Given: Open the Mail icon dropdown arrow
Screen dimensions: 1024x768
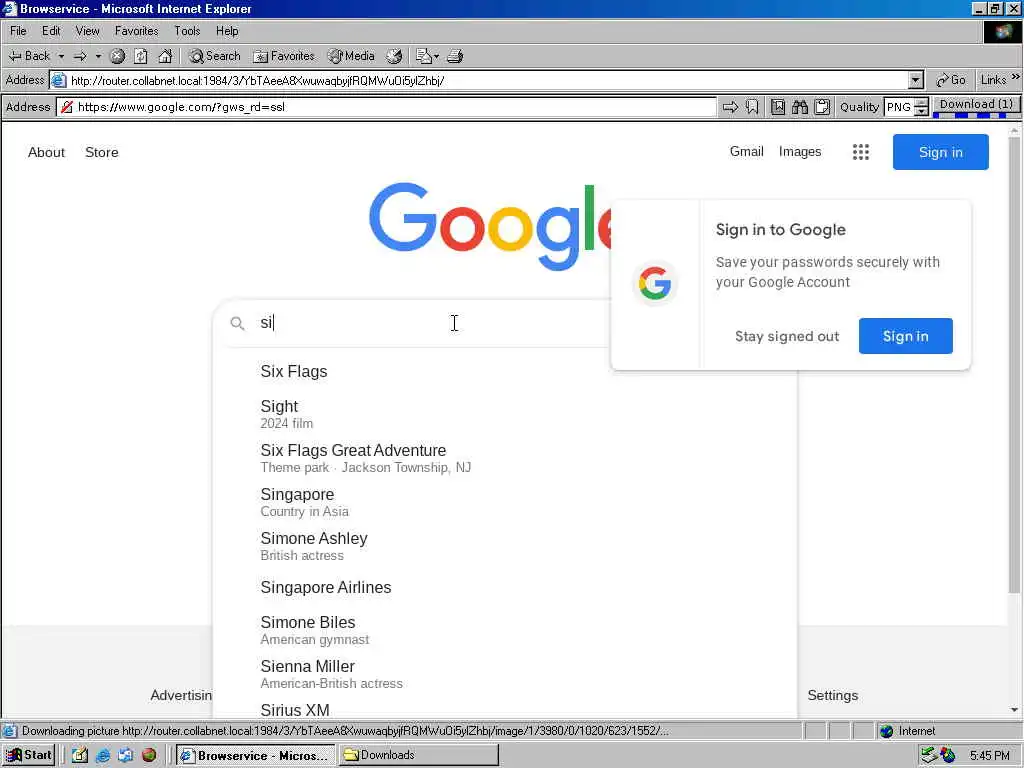Looking at the screenshot, I should pos(436,56).
